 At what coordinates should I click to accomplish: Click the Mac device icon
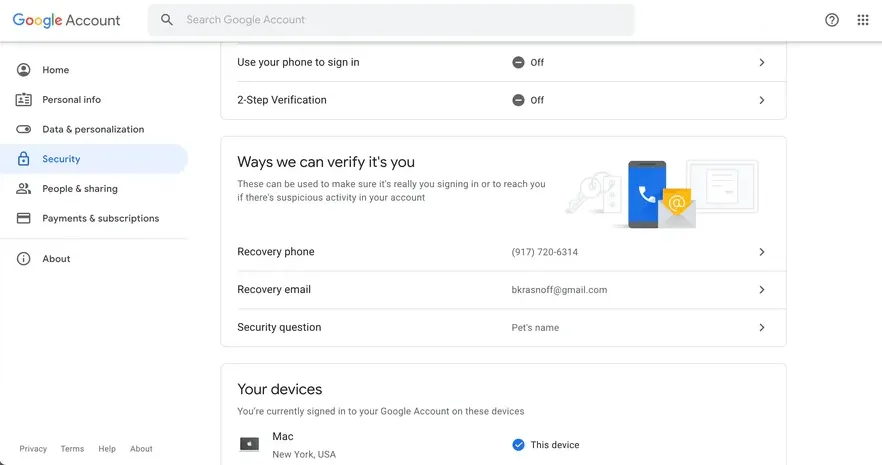pyautogui.click(x=249, y=444)
